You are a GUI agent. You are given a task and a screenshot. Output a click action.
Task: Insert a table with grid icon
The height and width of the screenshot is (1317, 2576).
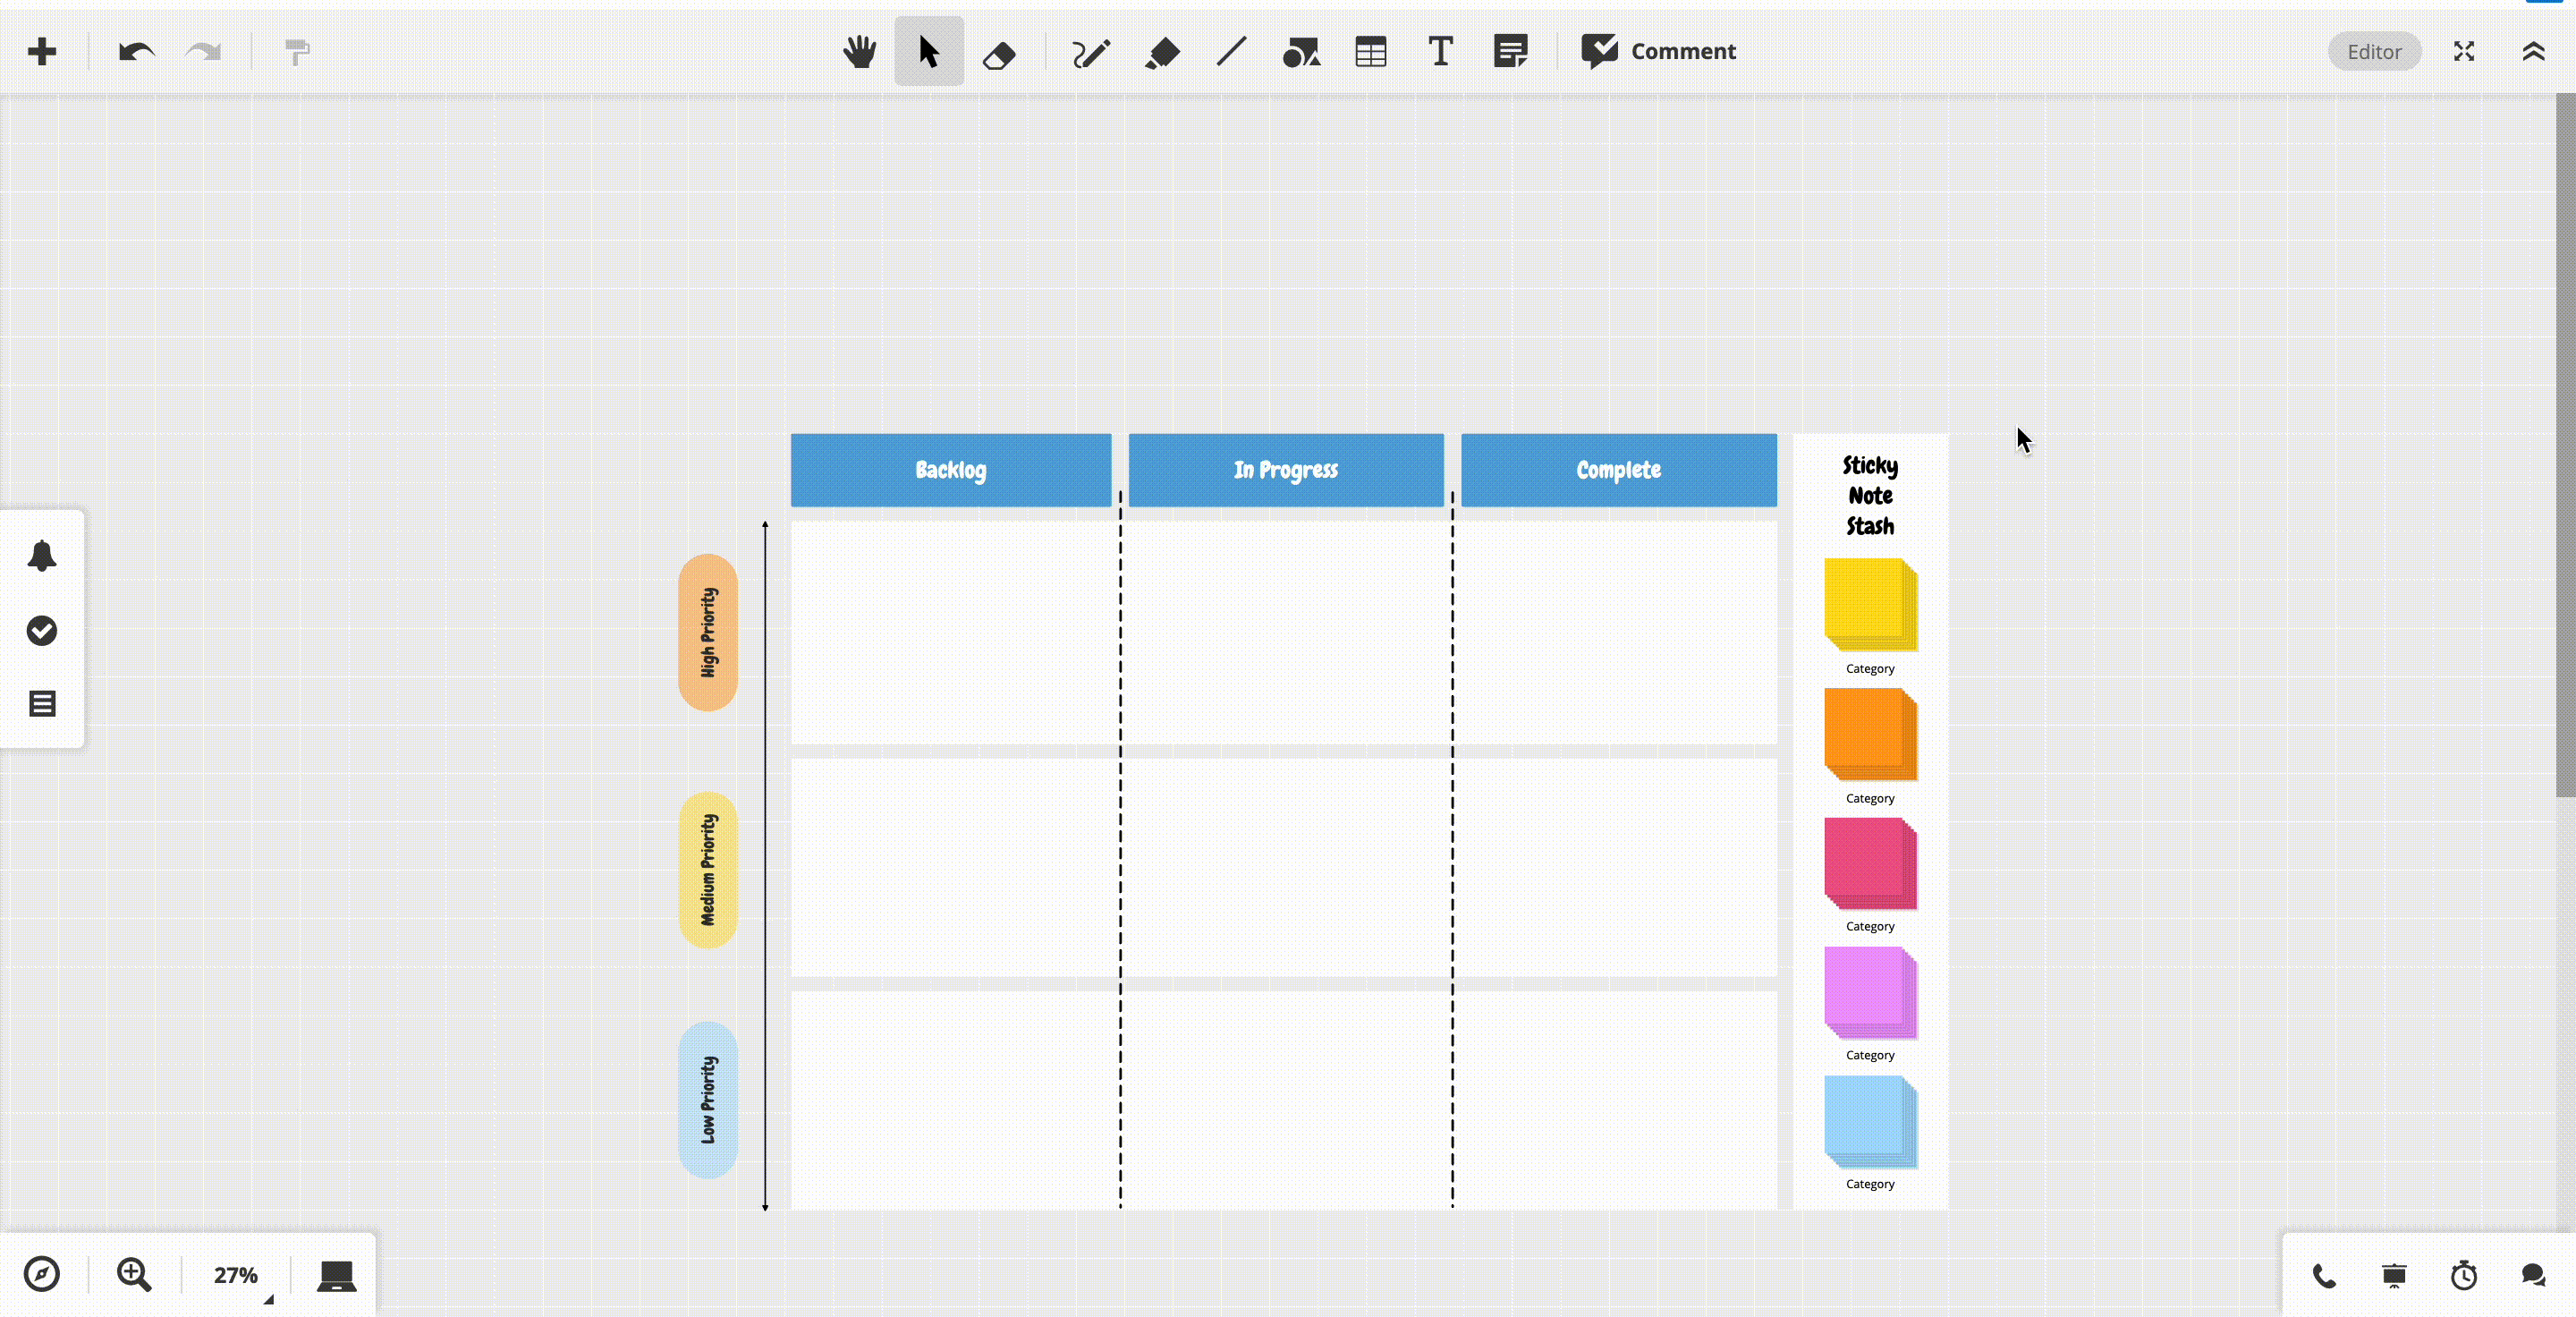pyautogui.click(x=1371, y=52)
